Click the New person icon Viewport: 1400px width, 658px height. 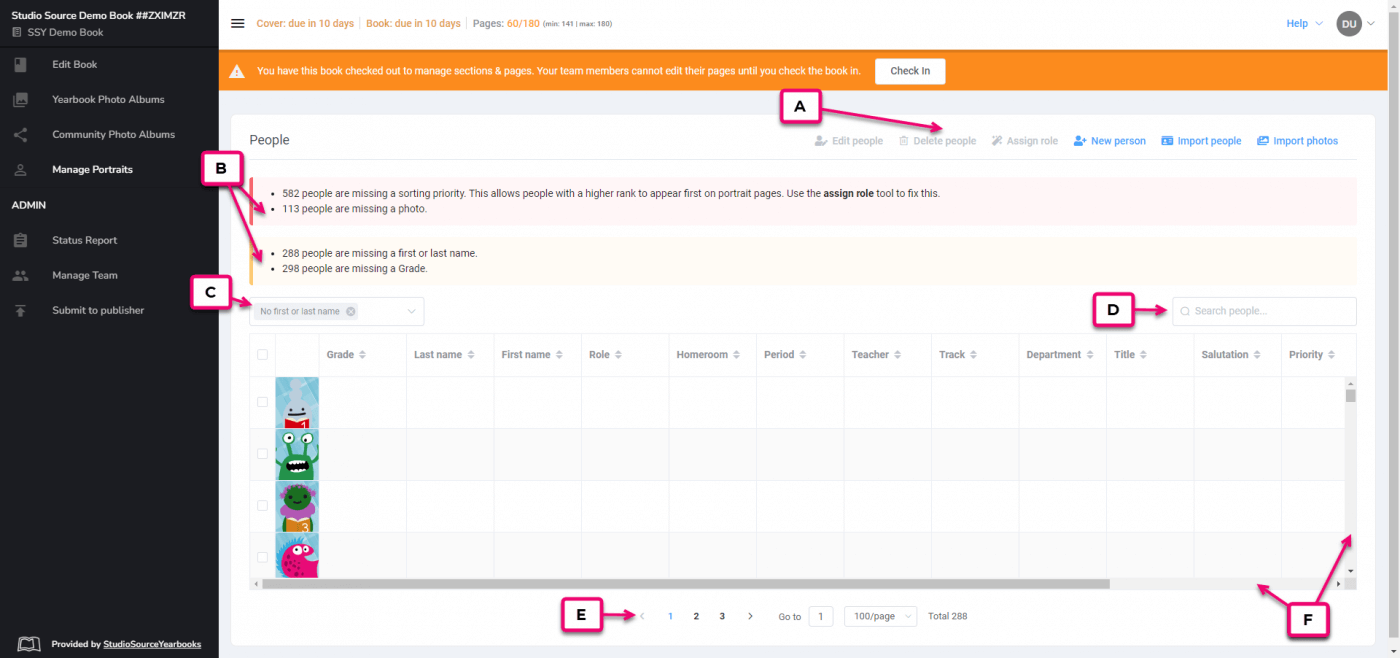[1080, 141]
